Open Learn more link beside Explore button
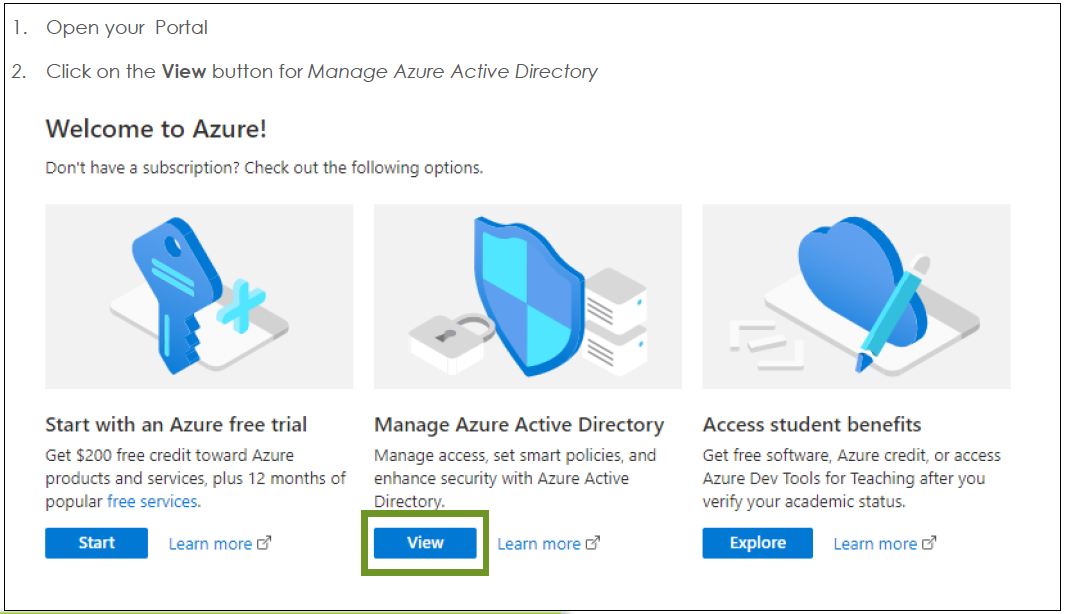Screen dimensions: 1065x614 [x=876, y=544]
